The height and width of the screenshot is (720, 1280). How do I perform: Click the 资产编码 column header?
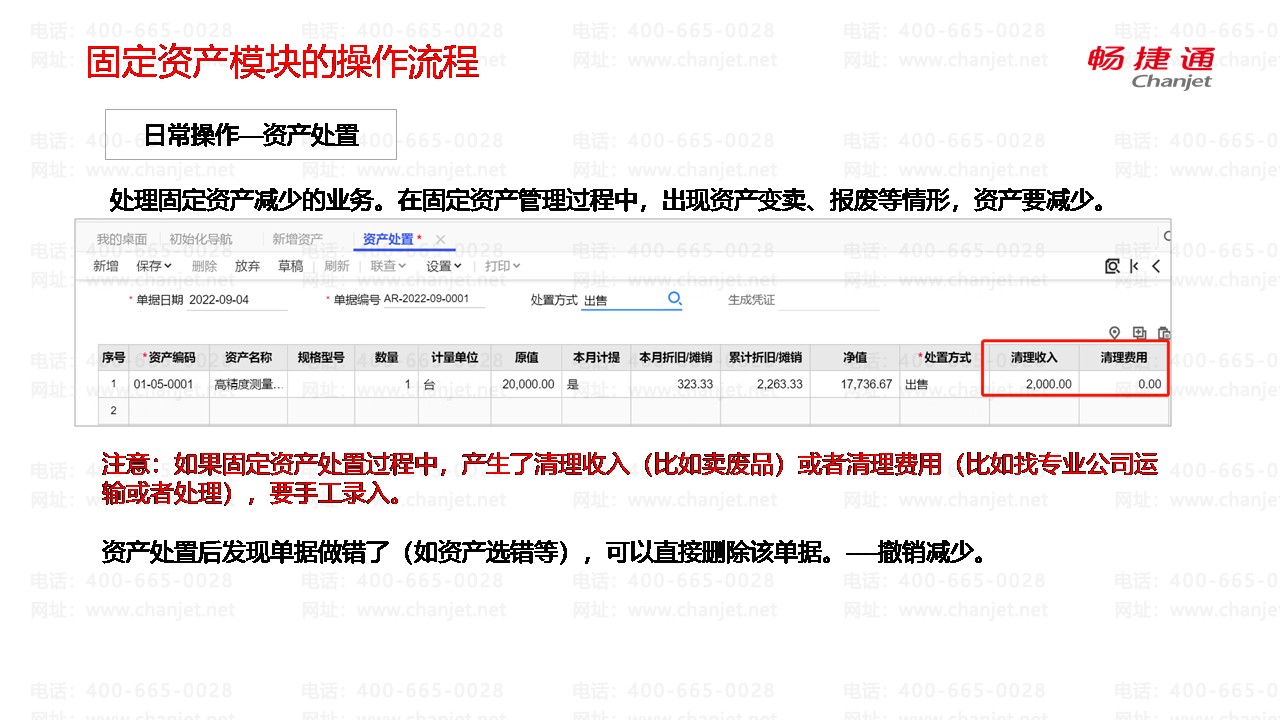169,357
